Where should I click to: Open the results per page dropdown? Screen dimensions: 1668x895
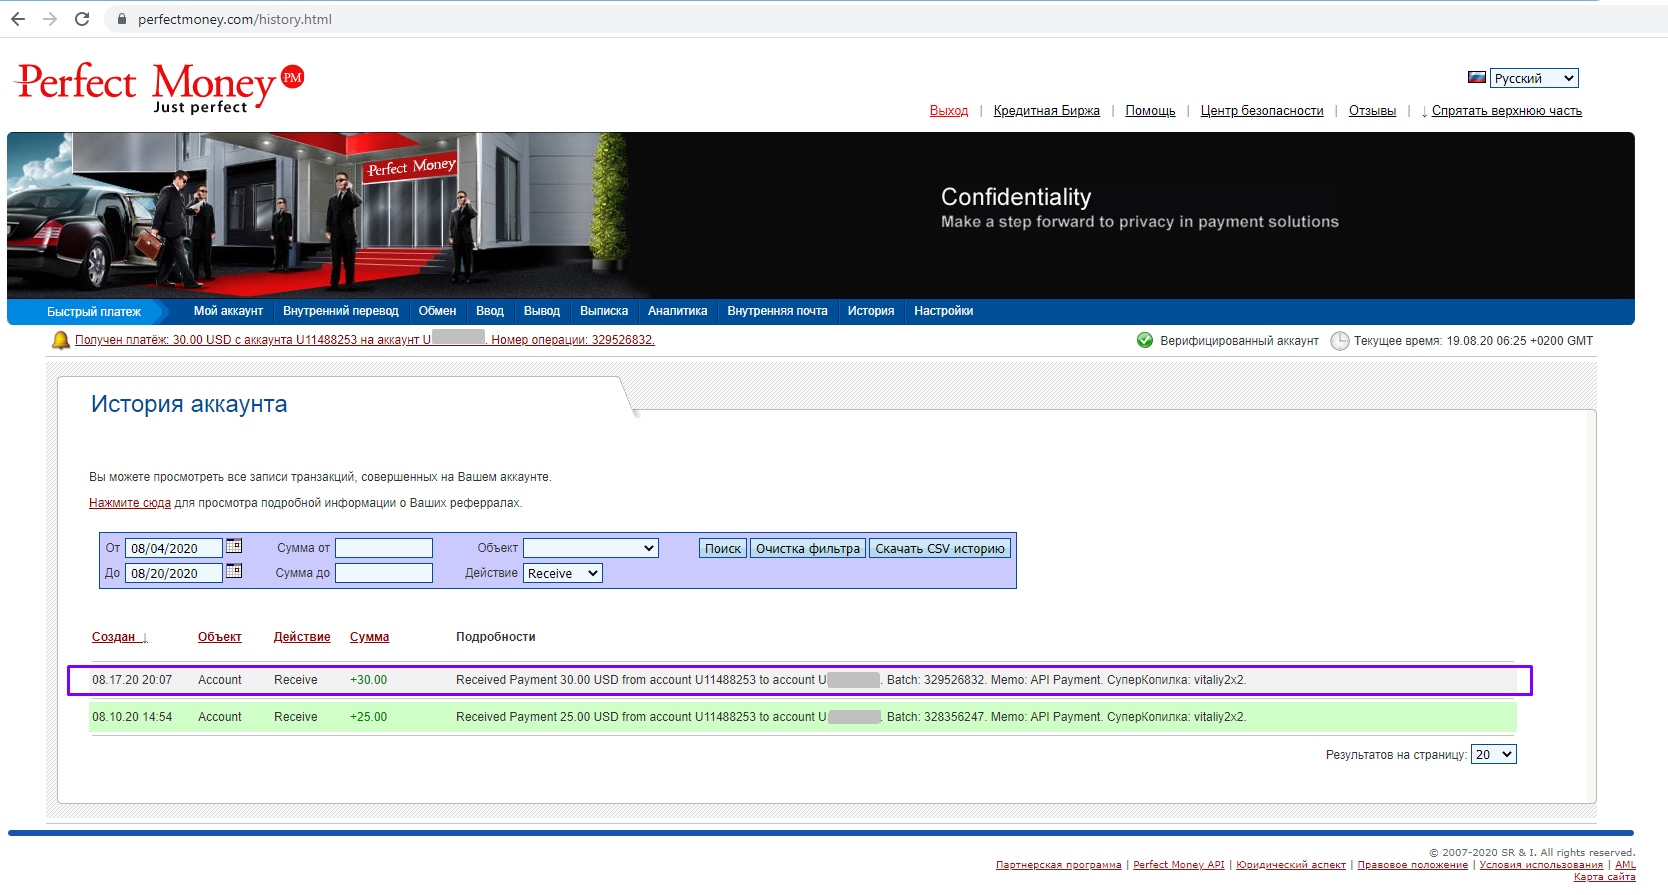(x=1494, y=754)
